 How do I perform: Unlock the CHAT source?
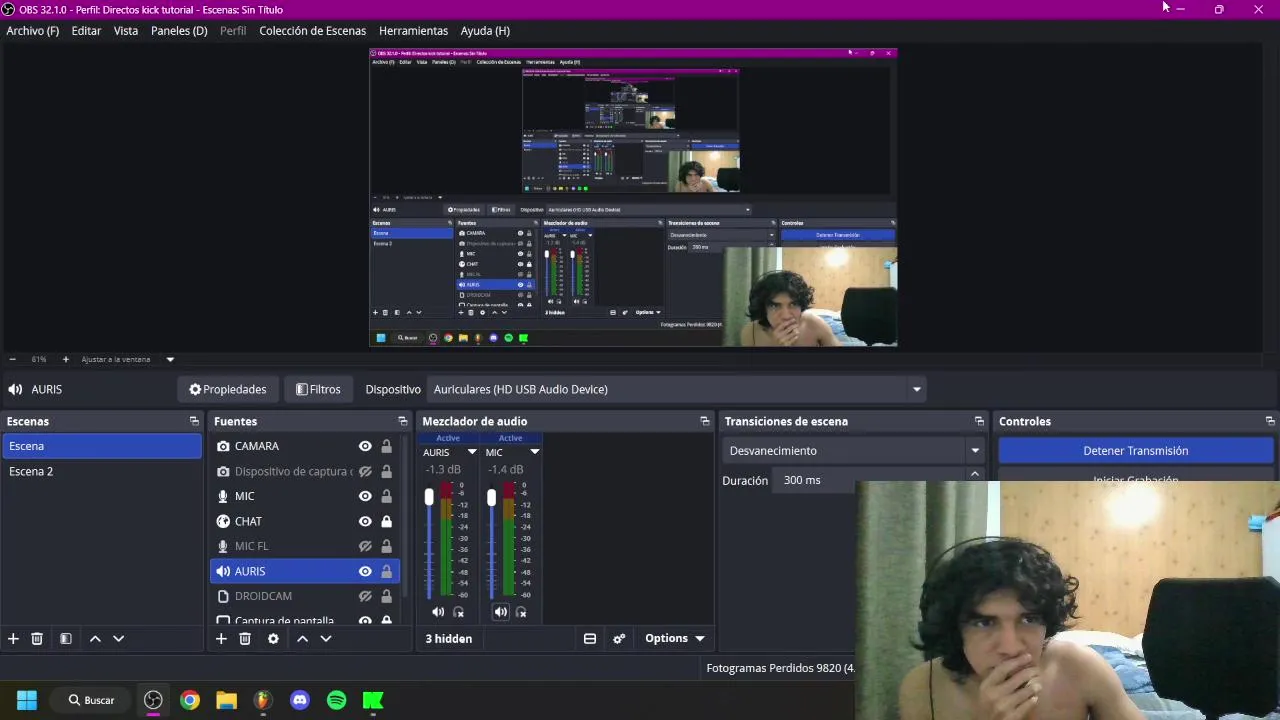pos(386,522)
